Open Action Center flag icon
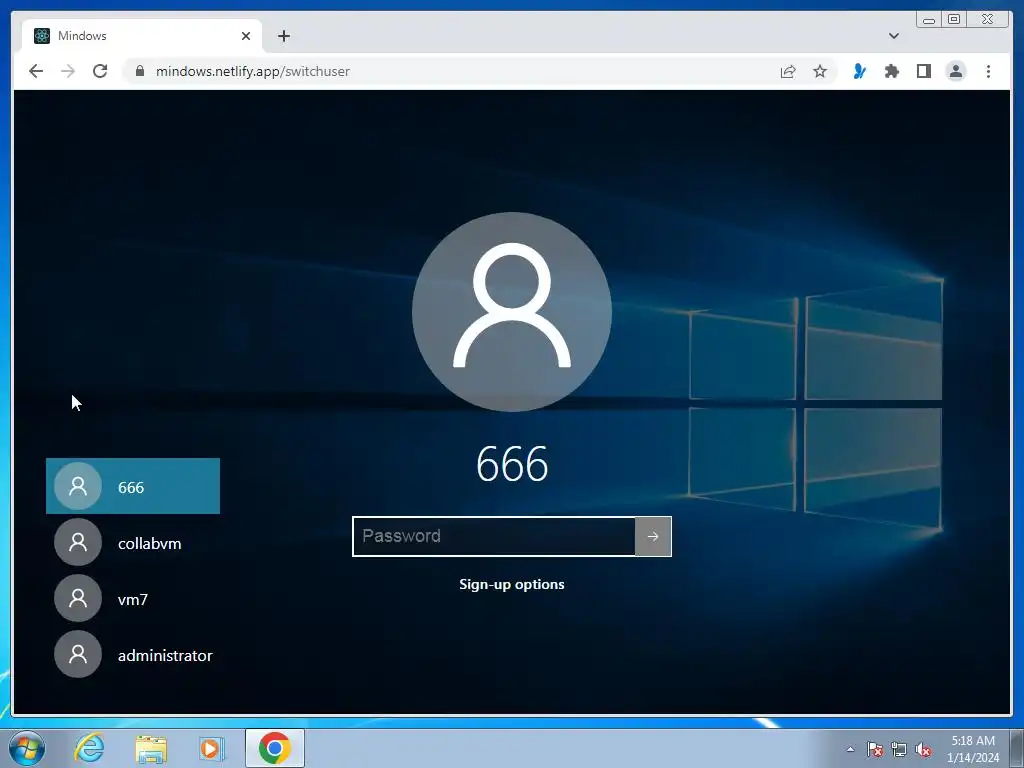This screenshot has width=1024, height=768. [x=875, y=750]
